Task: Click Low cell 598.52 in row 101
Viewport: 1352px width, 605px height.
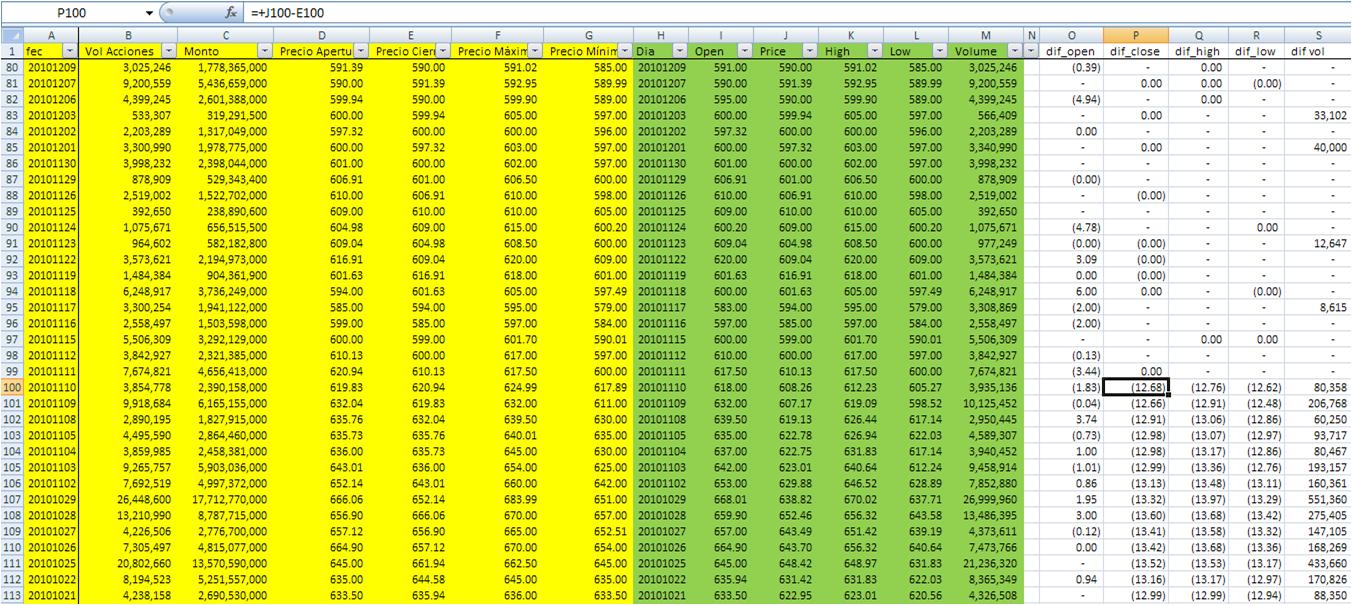Action: (916, 403)
